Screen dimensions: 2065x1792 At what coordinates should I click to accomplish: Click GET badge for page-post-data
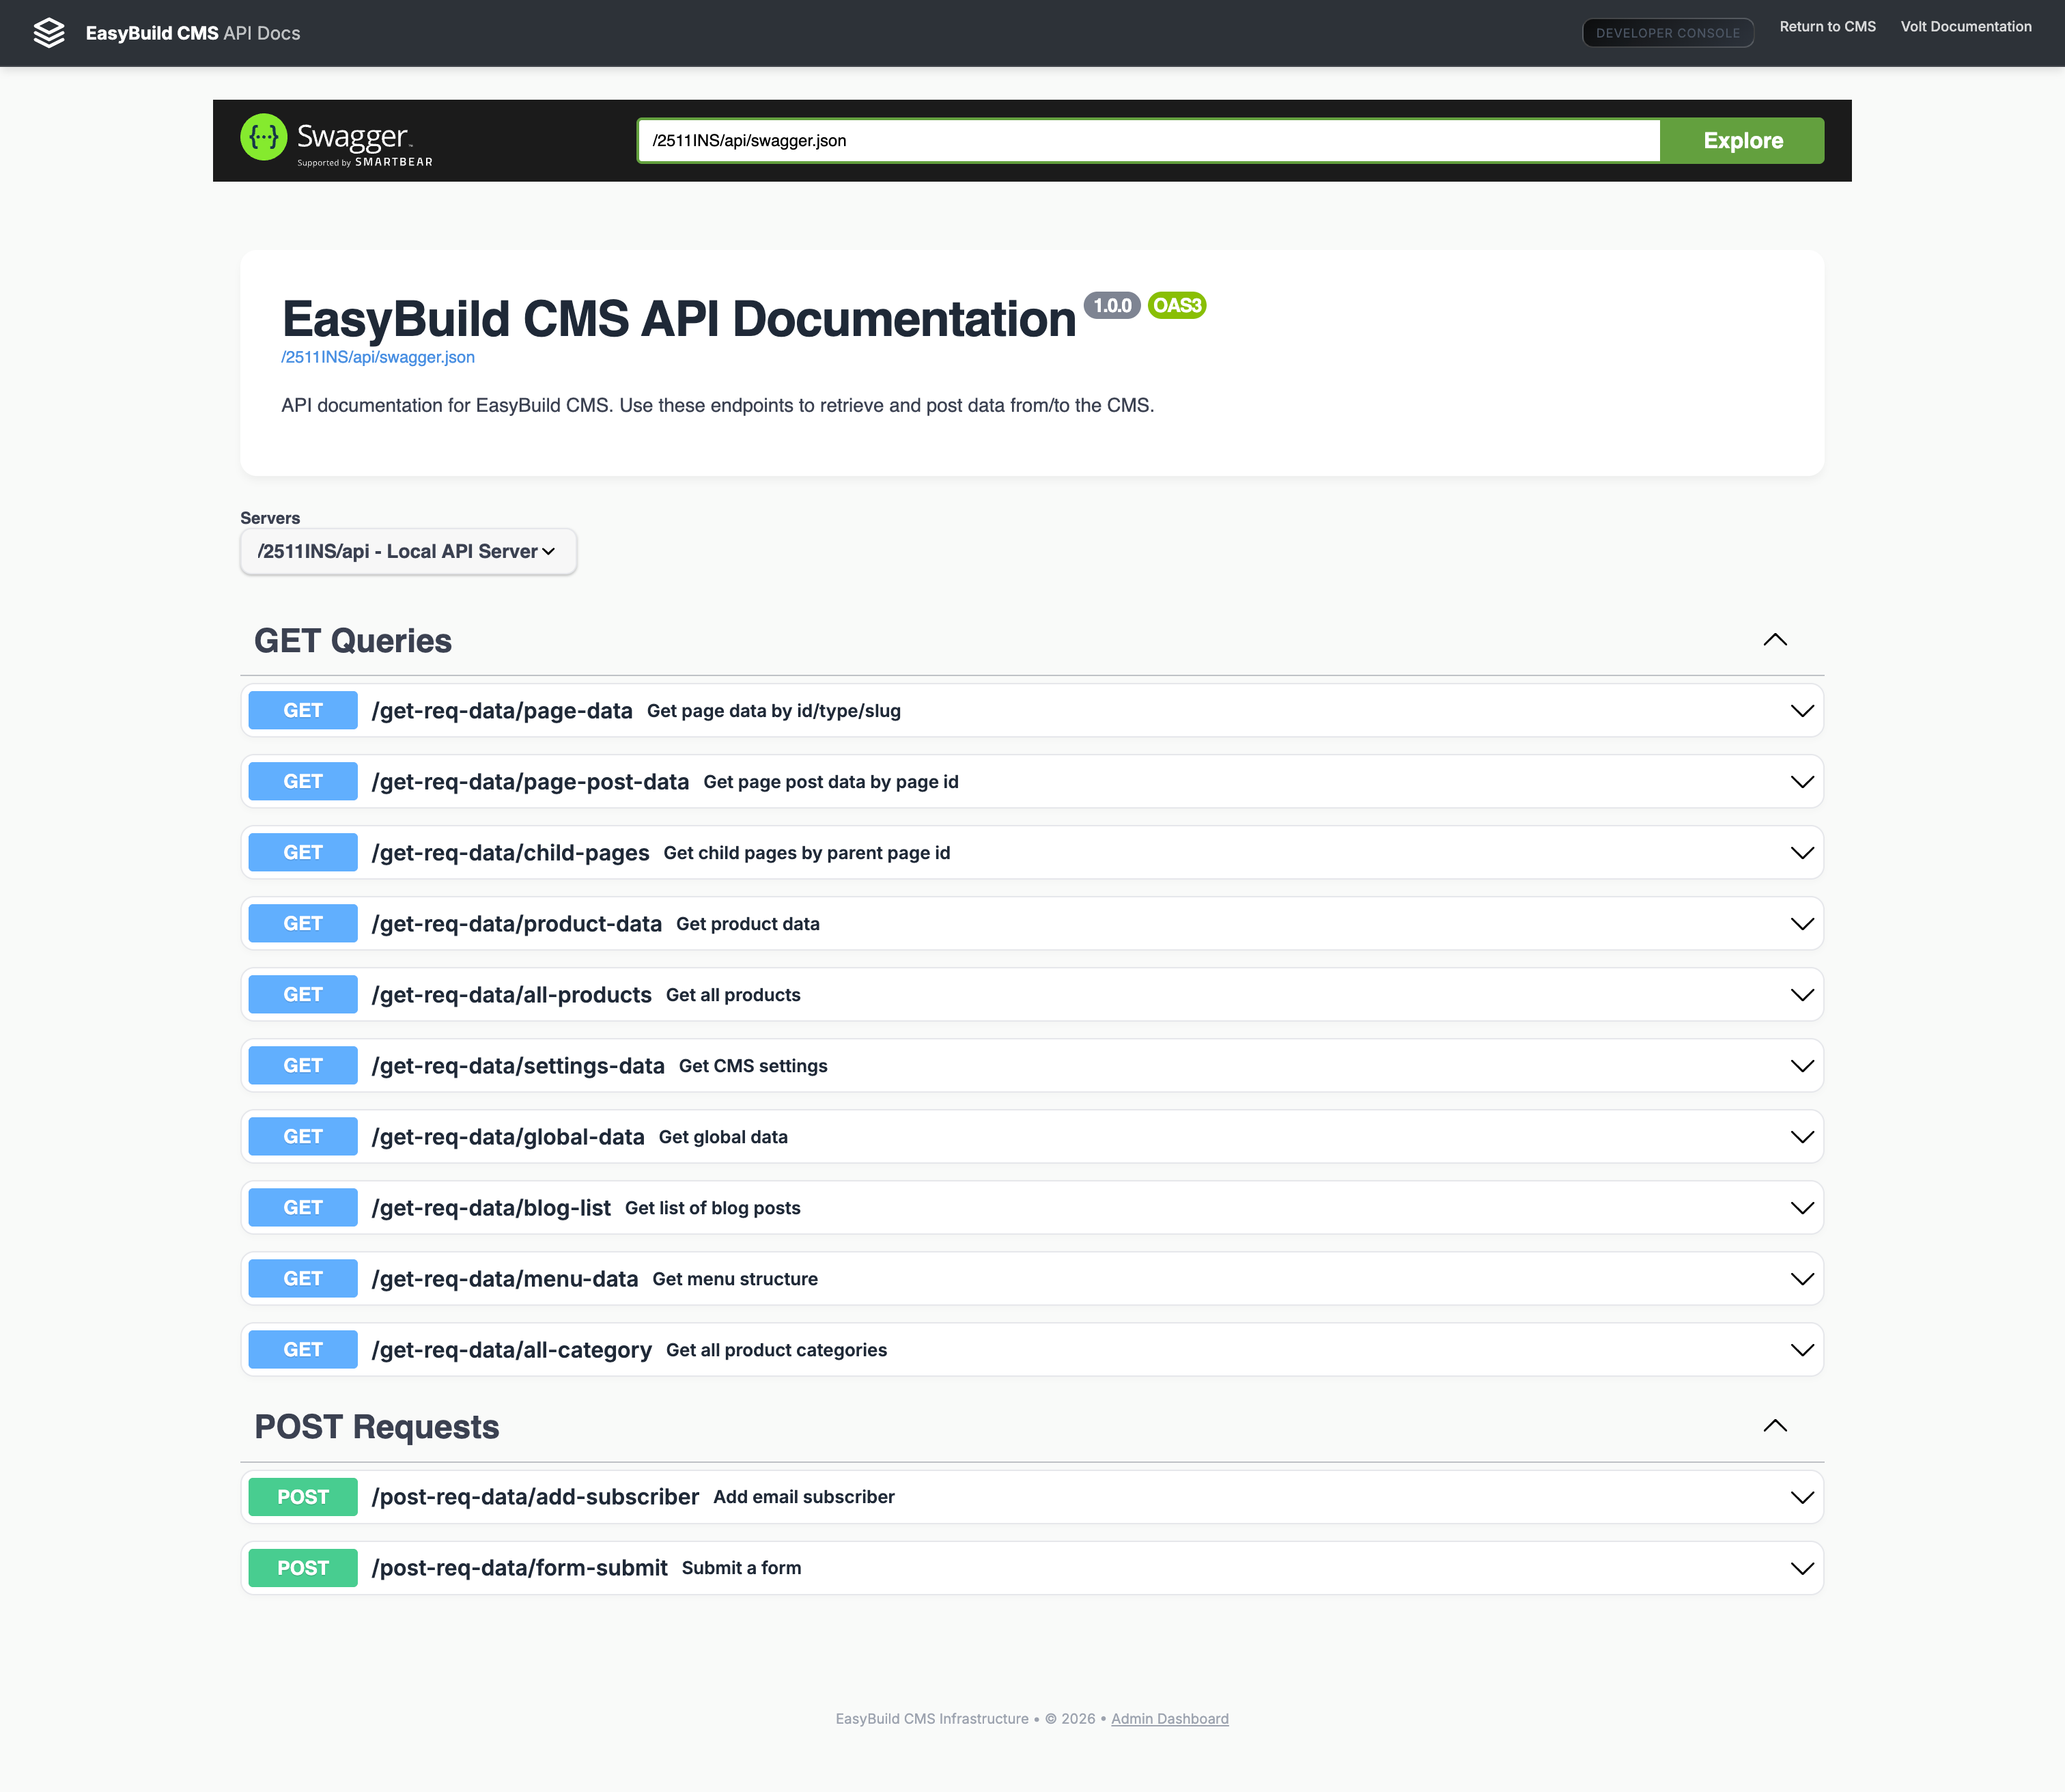click(303, 782)
